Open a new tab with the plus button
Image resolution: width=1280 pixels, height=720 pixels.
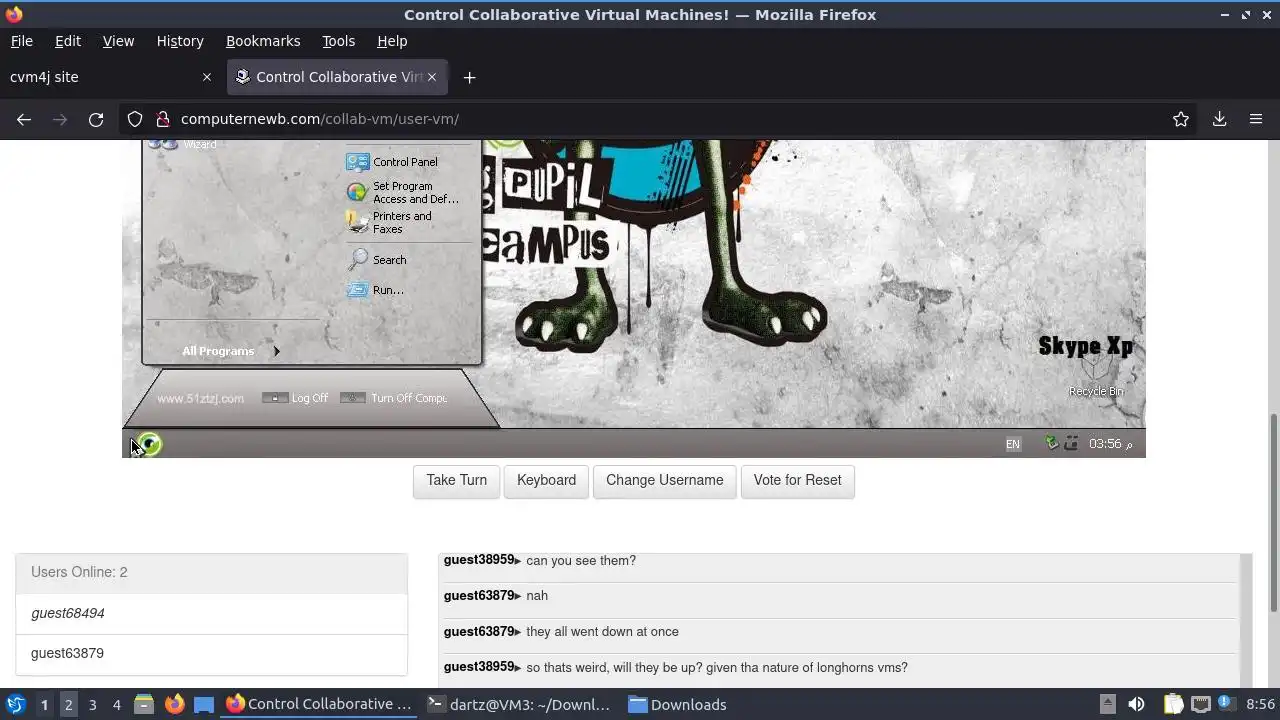tap(469, 77)
